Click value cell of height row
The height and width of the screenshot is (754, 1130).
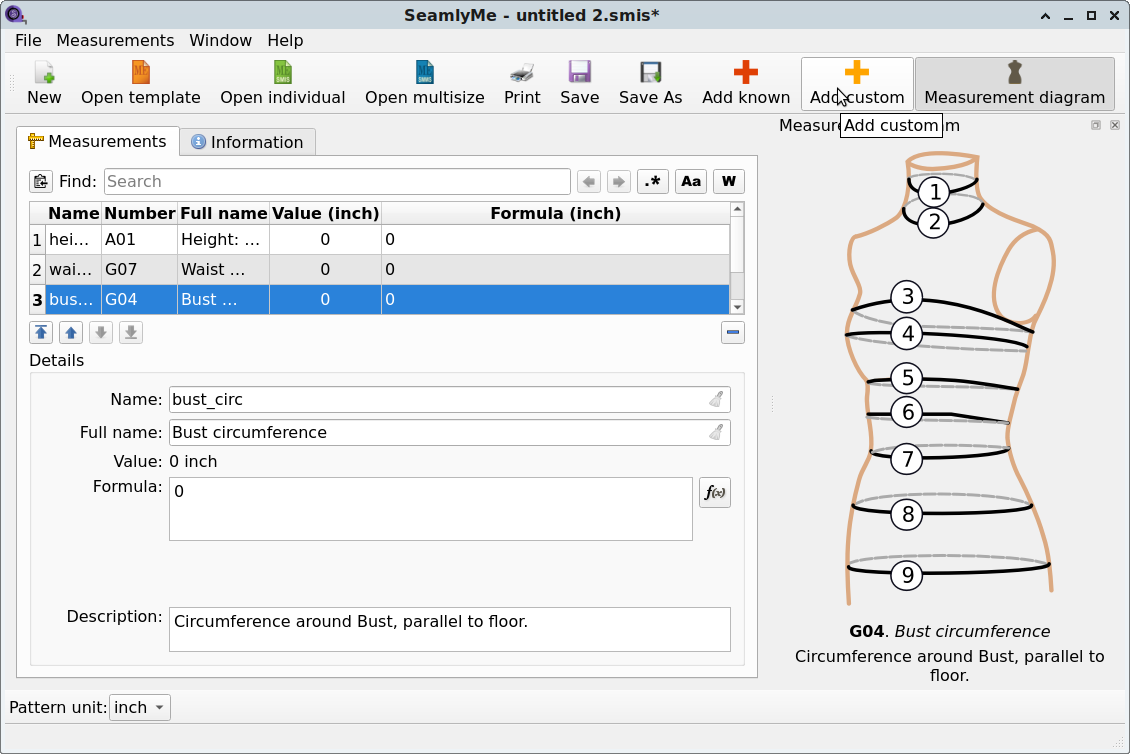point(325,239)
